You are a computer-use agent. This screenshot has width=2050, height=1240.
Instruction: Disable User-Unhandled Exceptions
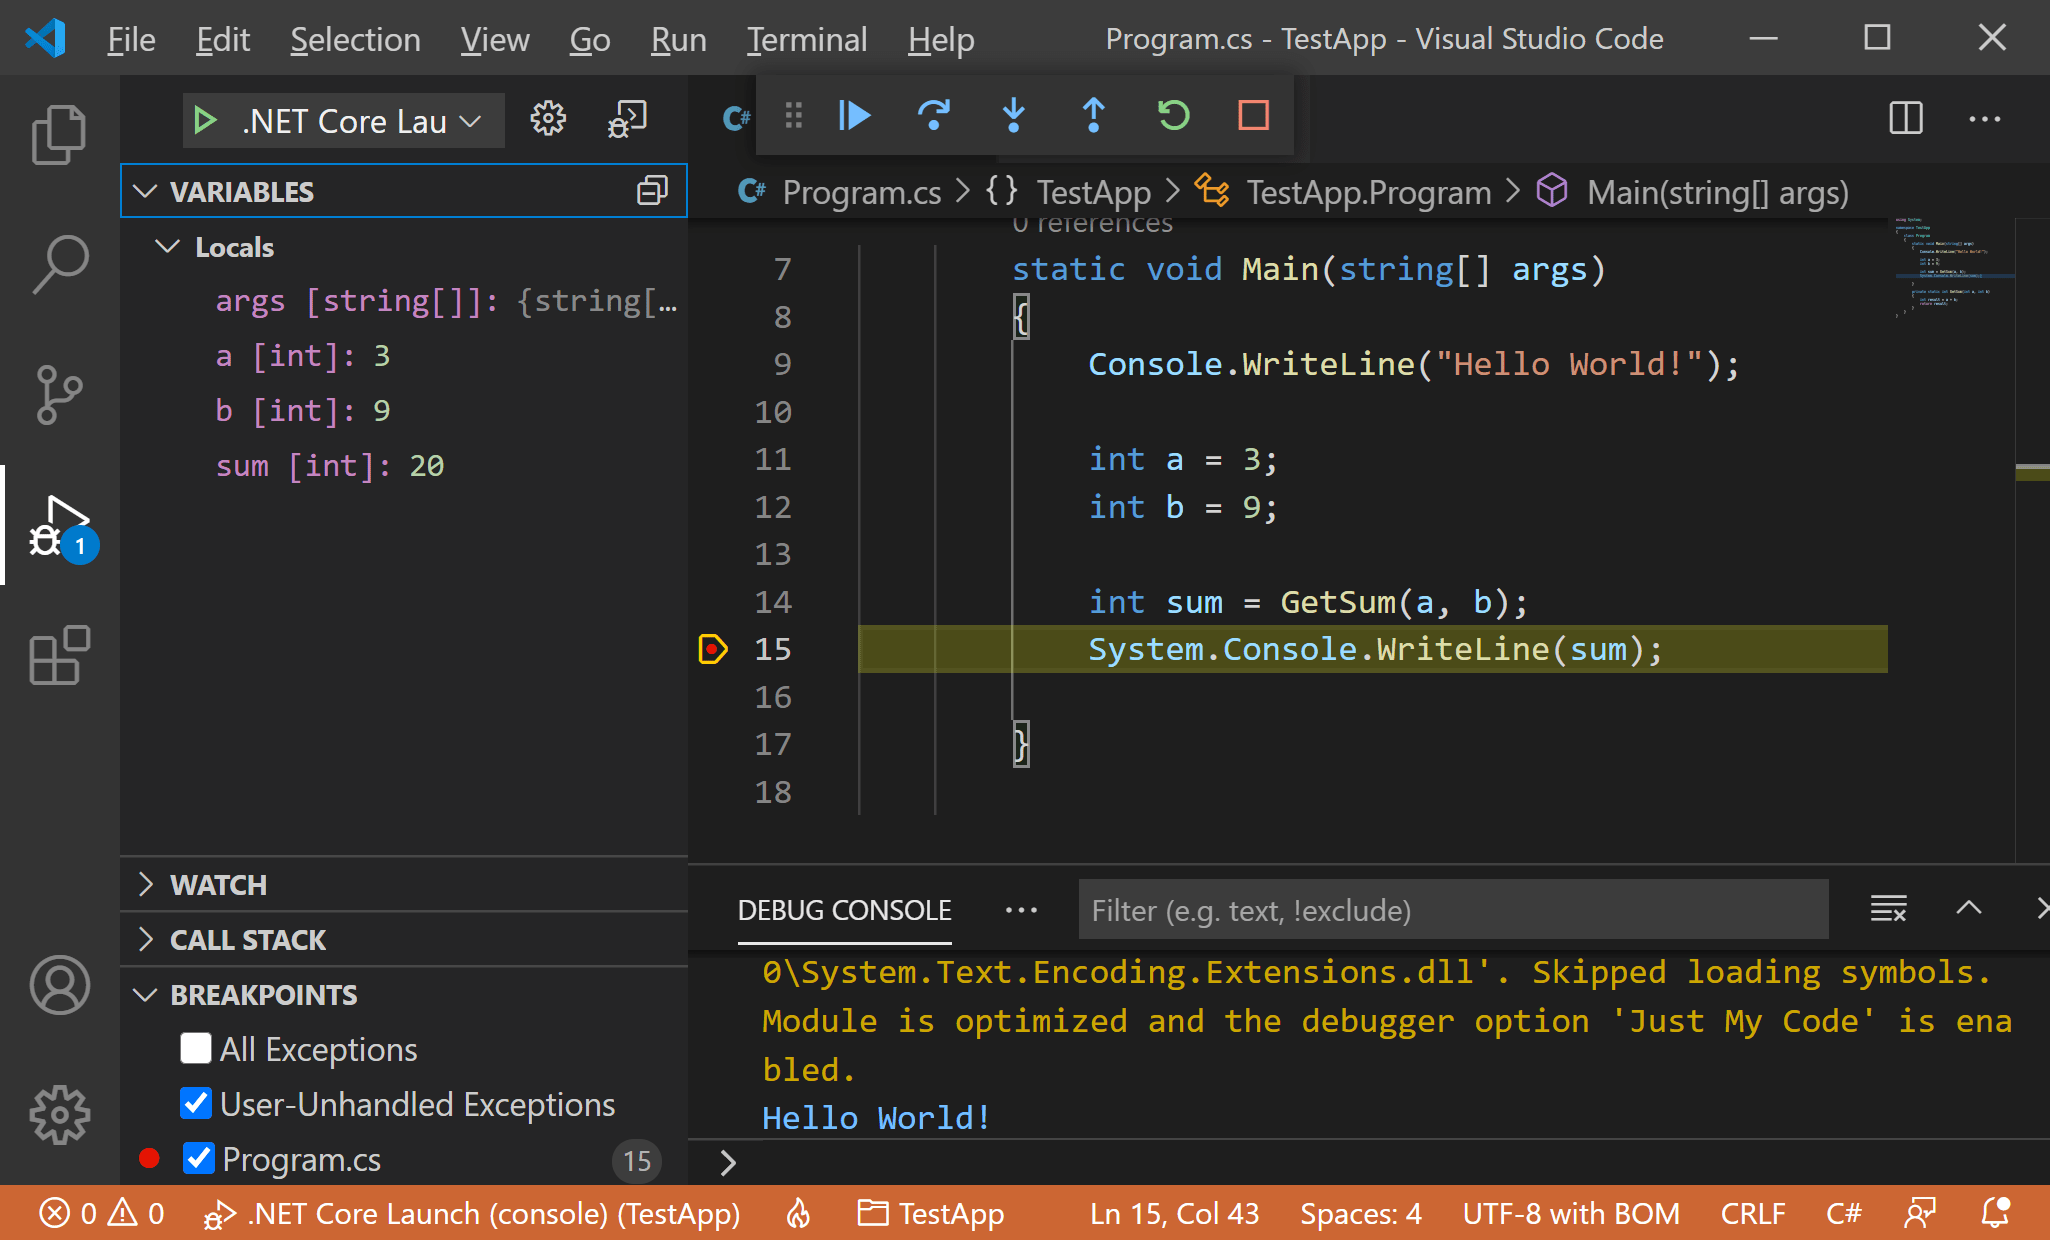point(196,1103)
